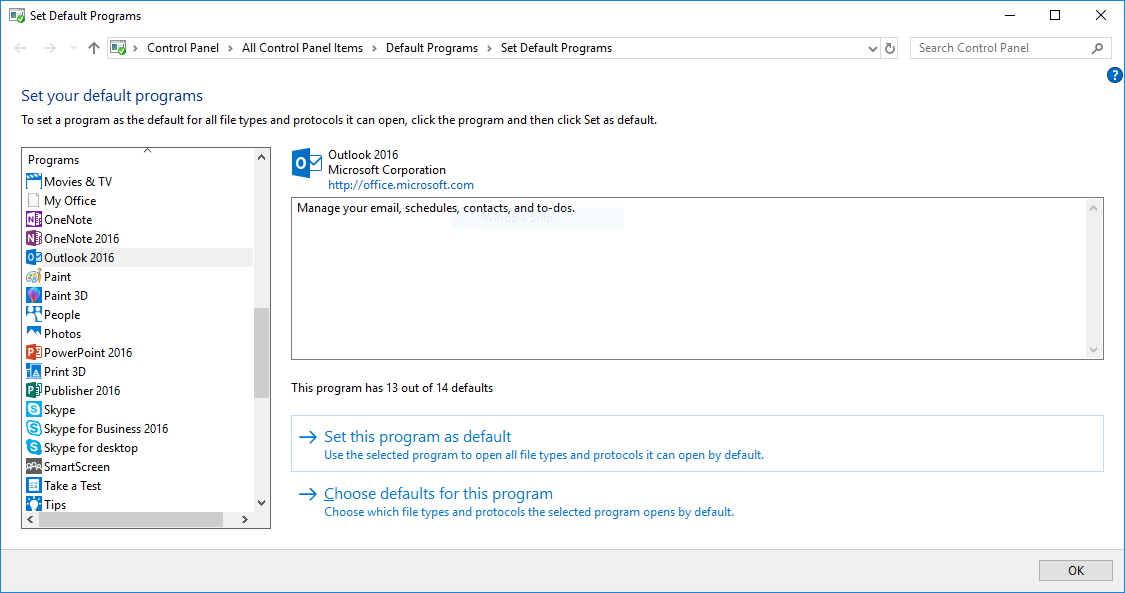This screenshot has width=1125, height=593.
Task: Click the People app icon
Action: [34, 315]
